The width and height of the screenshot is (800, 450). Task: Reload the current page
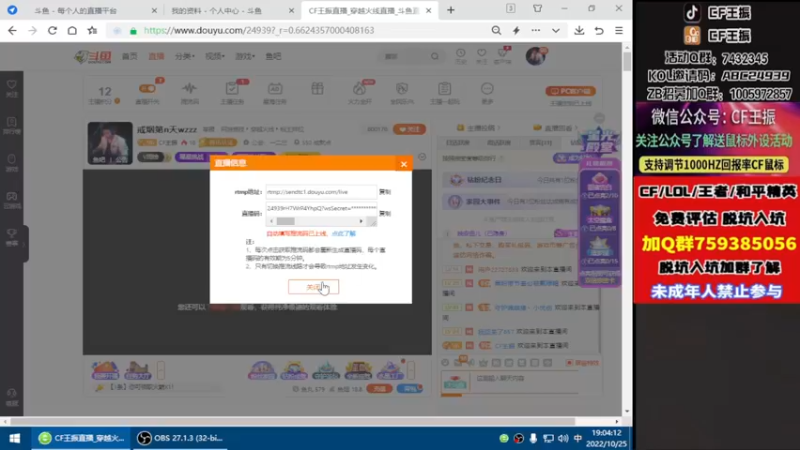coord(52,31)
